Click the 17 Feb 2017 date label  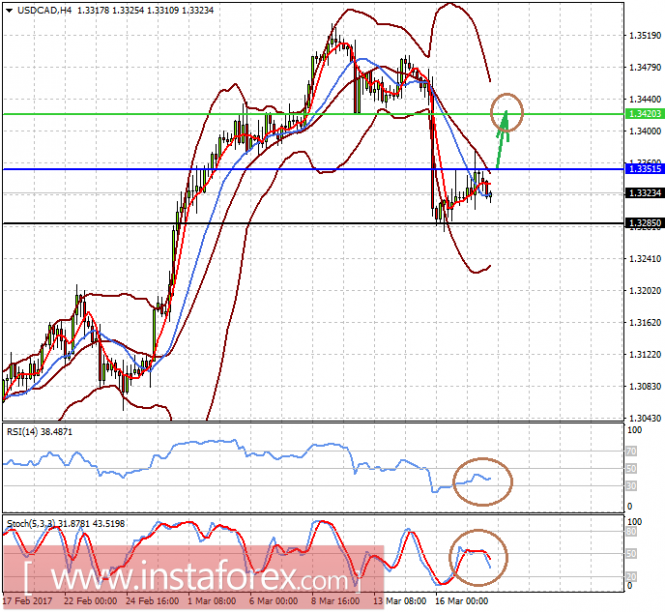(28, 601)
